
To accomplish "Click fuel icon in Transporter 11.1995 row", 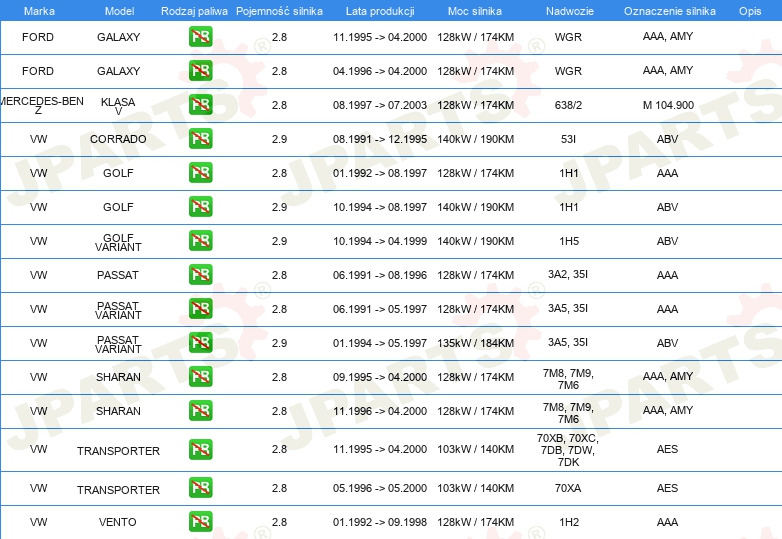I will (200, 449).
